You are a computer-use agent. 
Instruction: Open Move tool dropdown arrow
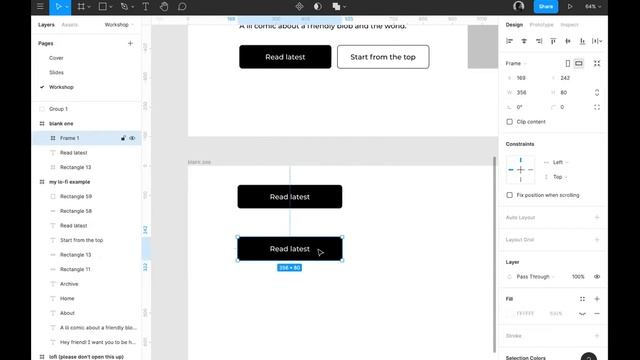point(67,7)
